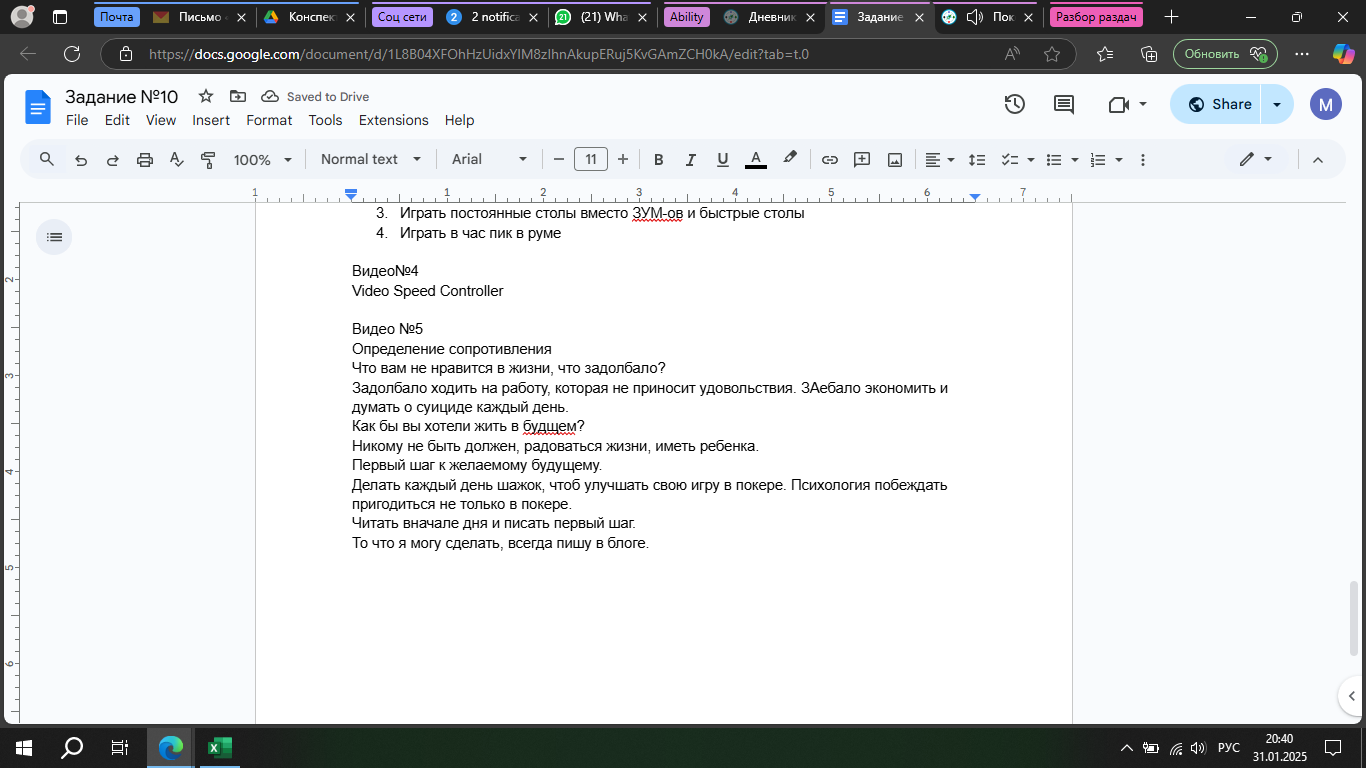Open the zoom 100% dropdown
Screen dimensions: 1366x768
[262, 159]
